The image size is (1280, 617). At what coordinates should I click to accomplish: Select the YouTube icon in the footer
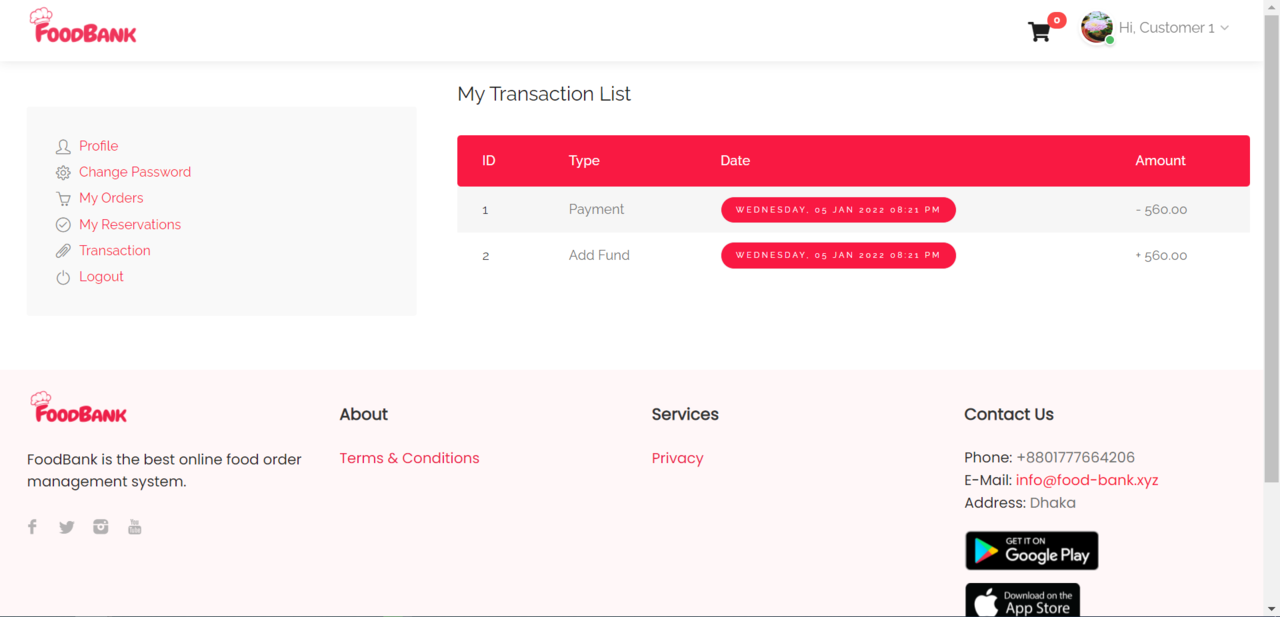coord(134,526)
